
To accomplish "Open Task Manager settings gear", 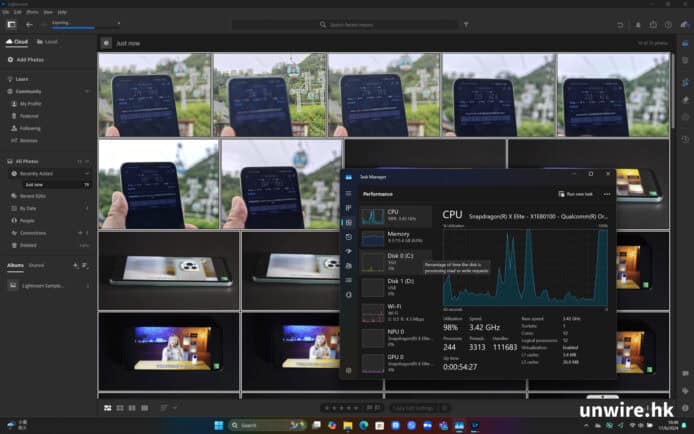I will [349, 370].
